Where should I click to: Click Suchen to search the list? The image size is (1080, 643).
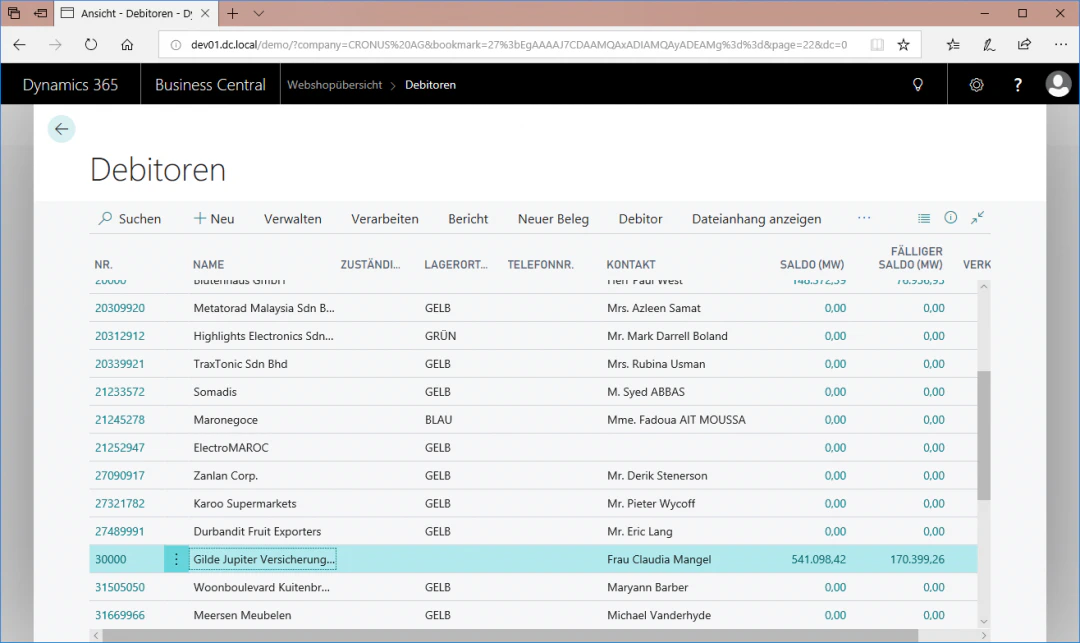tap(129, 219)
